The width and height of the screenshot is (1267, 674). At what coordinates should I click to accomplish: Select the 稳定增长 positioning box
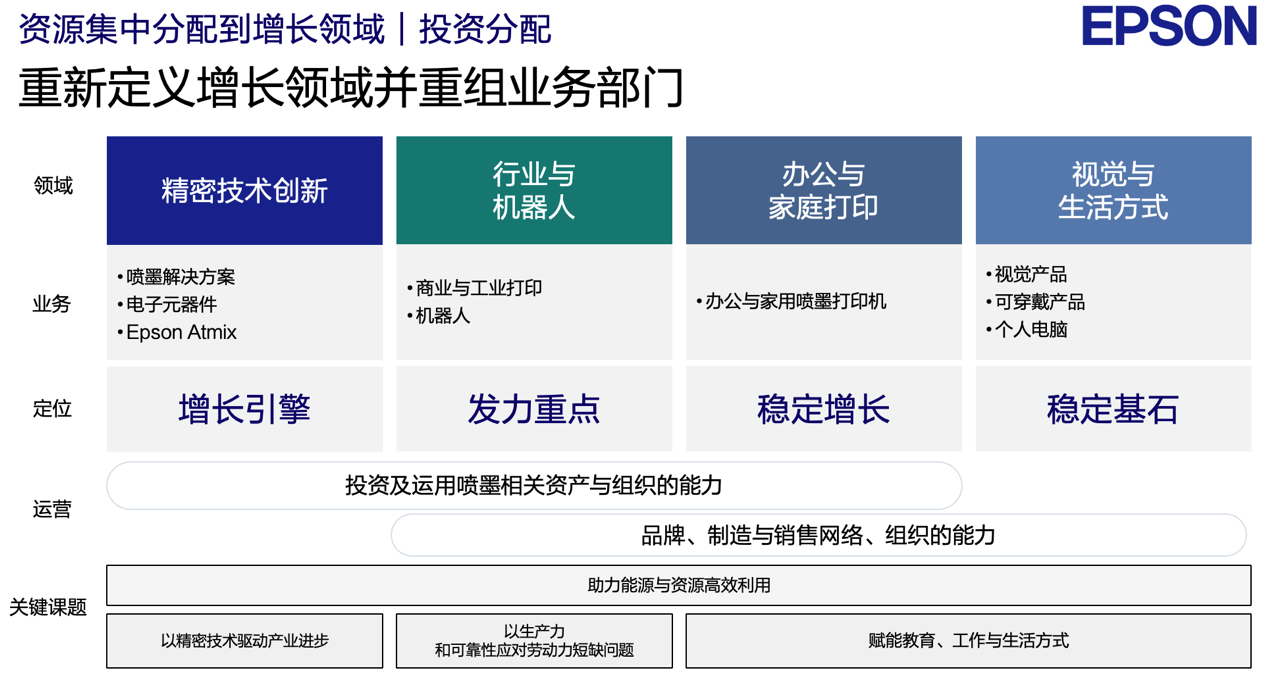pyautogui.click(x=824, y=409)
